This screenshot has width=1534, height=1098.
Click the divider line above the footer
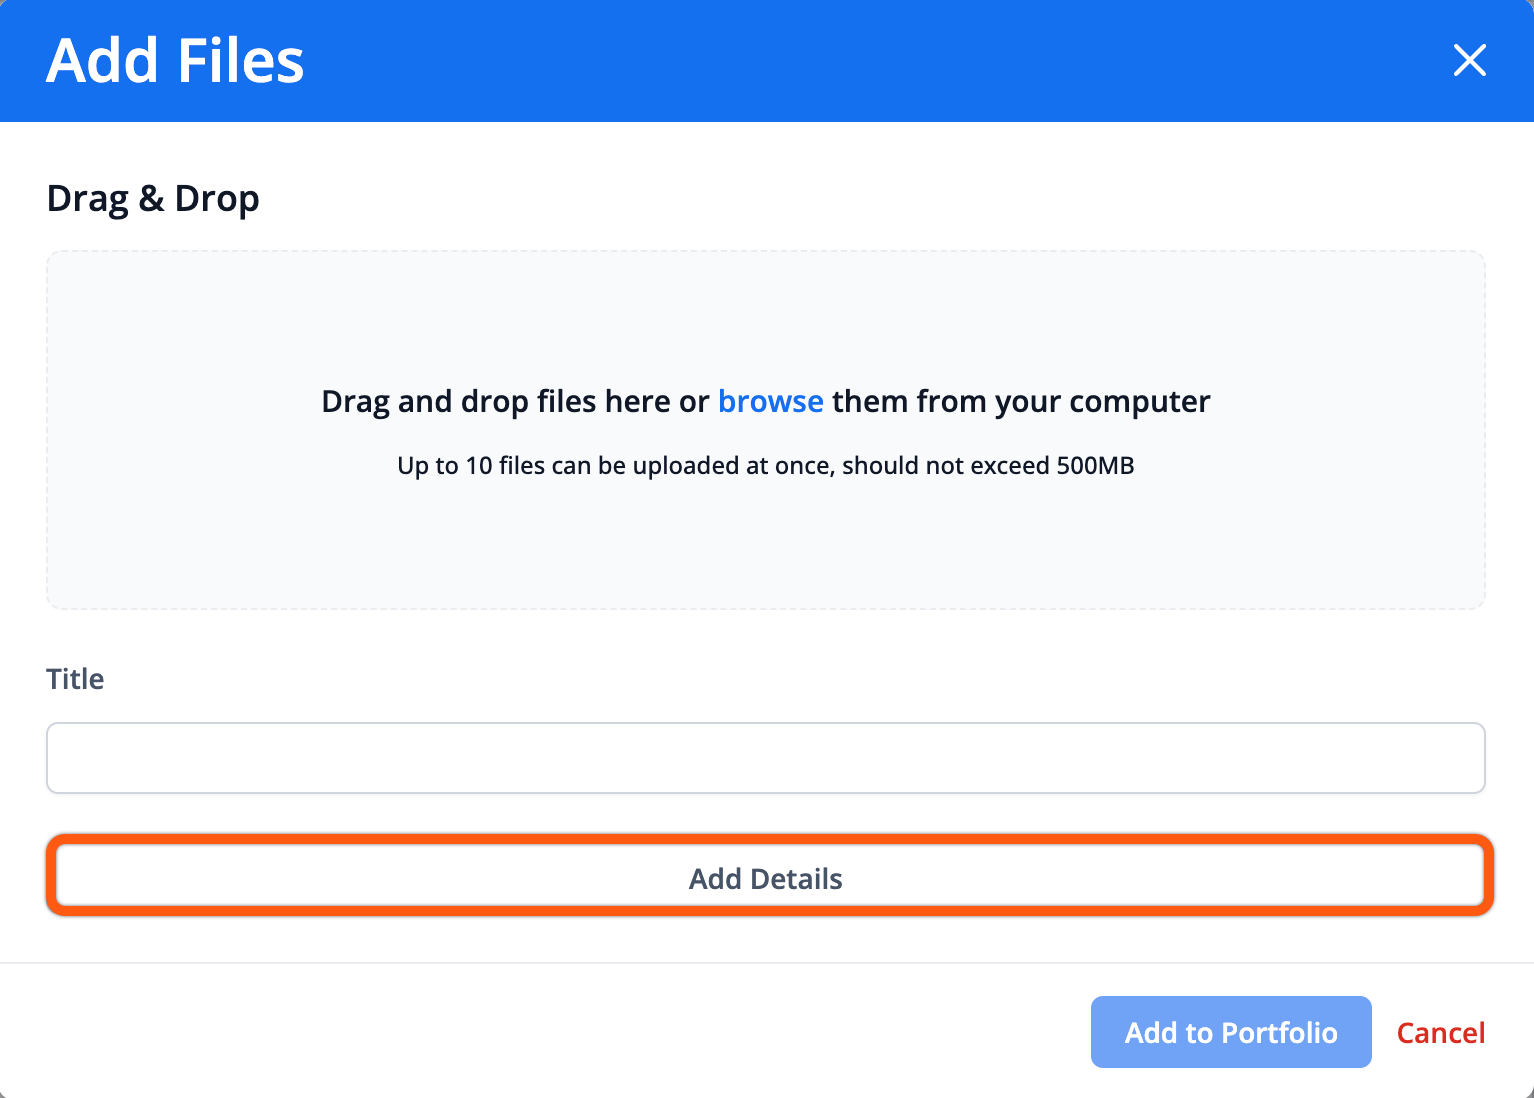(x=765, y=963)
